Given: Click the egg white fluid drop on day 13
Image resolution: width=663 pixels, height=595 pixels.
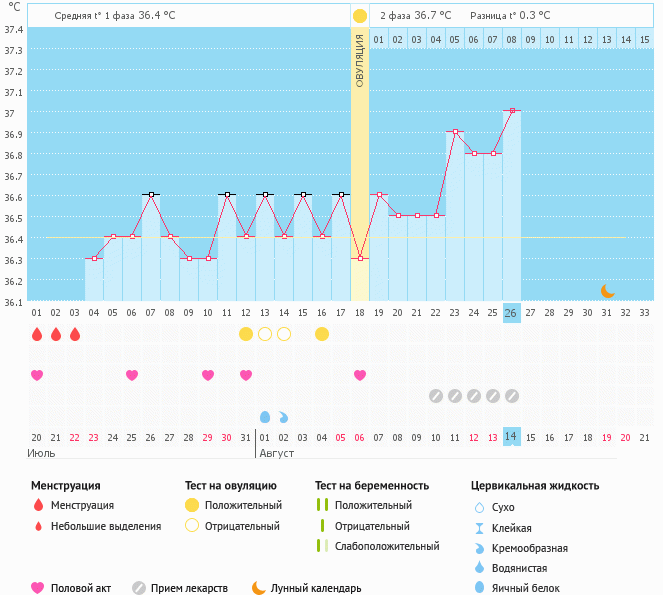Looking at the screenshot, I should click(265, 416).
